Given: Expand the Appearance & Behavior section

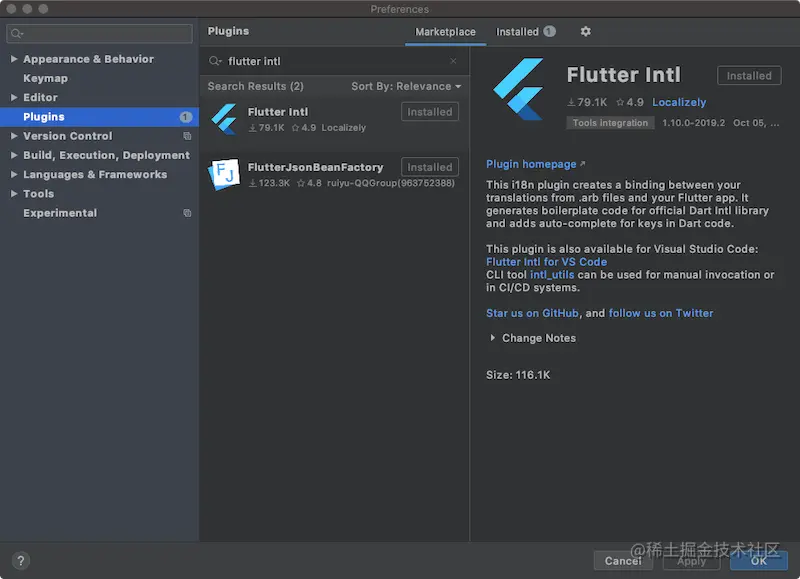Looking at the screenshot, I should click(14, 59).
